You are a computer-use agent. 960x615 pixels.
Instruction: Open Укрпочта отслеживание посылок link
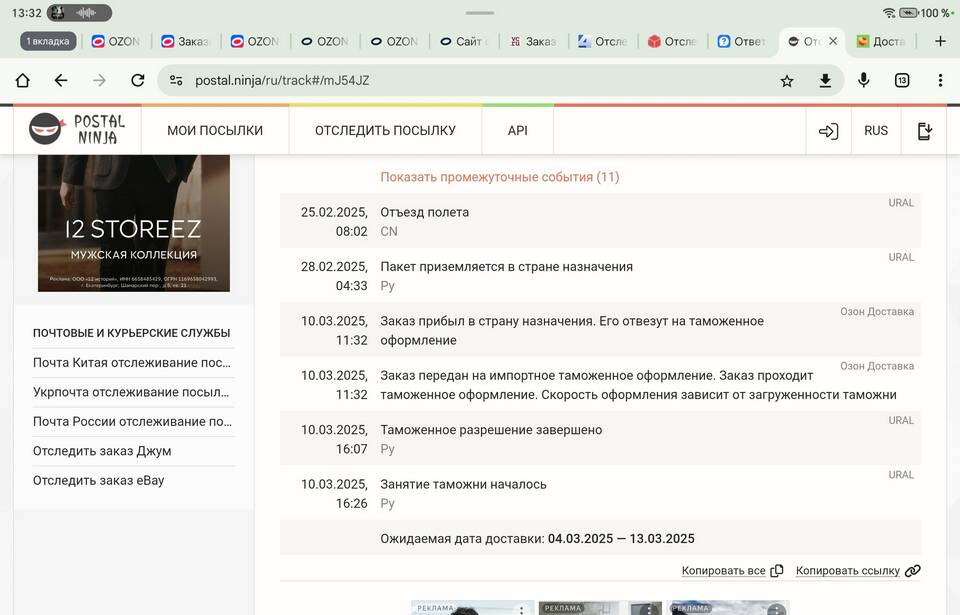(132, 392)
